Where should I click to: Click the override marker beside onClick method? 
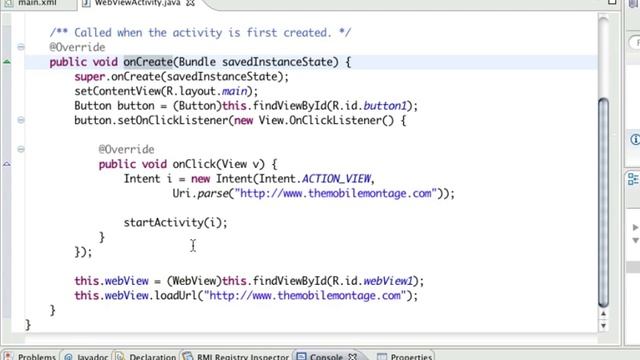pos(7,164)
